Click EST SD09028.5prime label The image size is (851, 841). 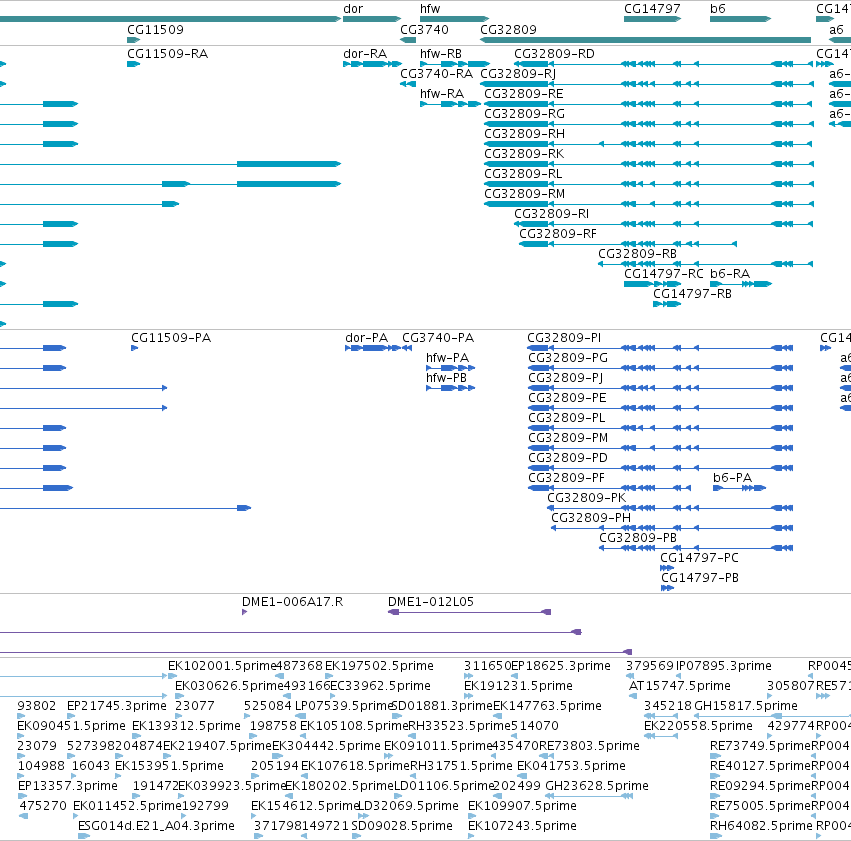(402, 826)
